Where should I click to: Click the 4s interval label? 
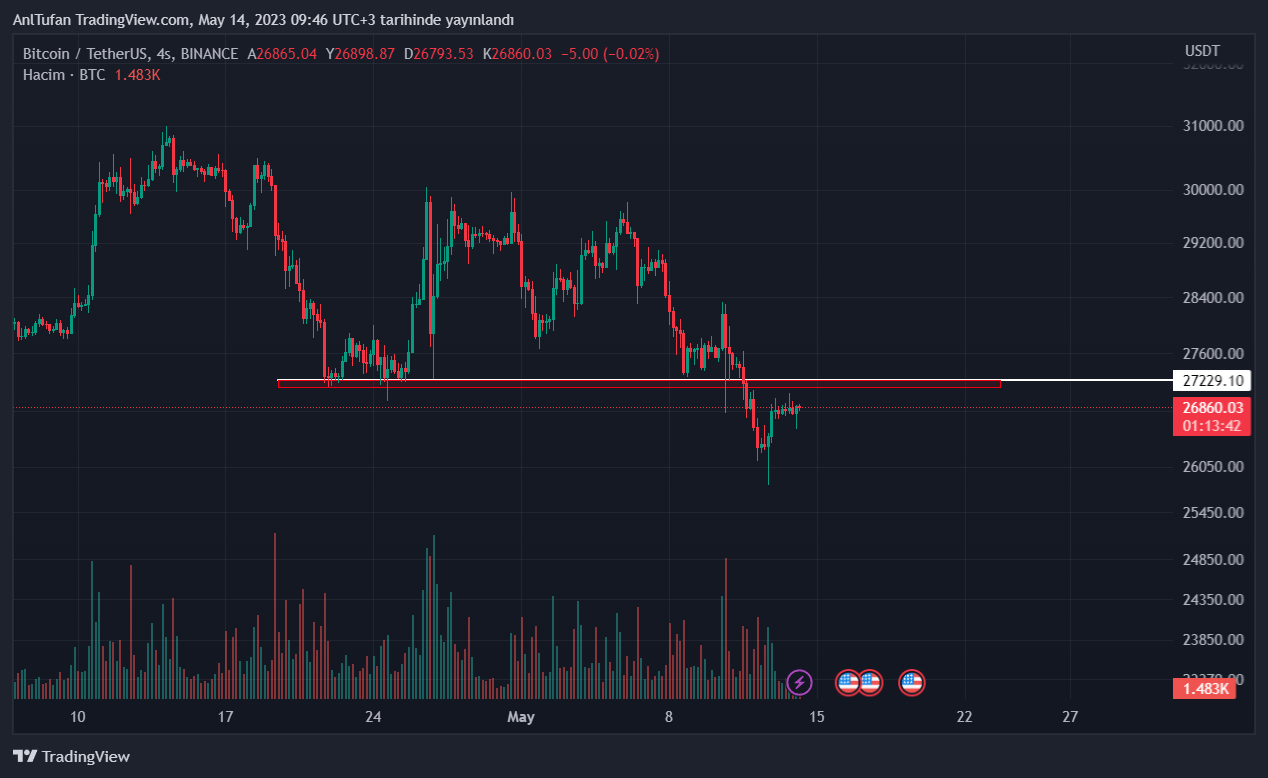tap(165, 54)
